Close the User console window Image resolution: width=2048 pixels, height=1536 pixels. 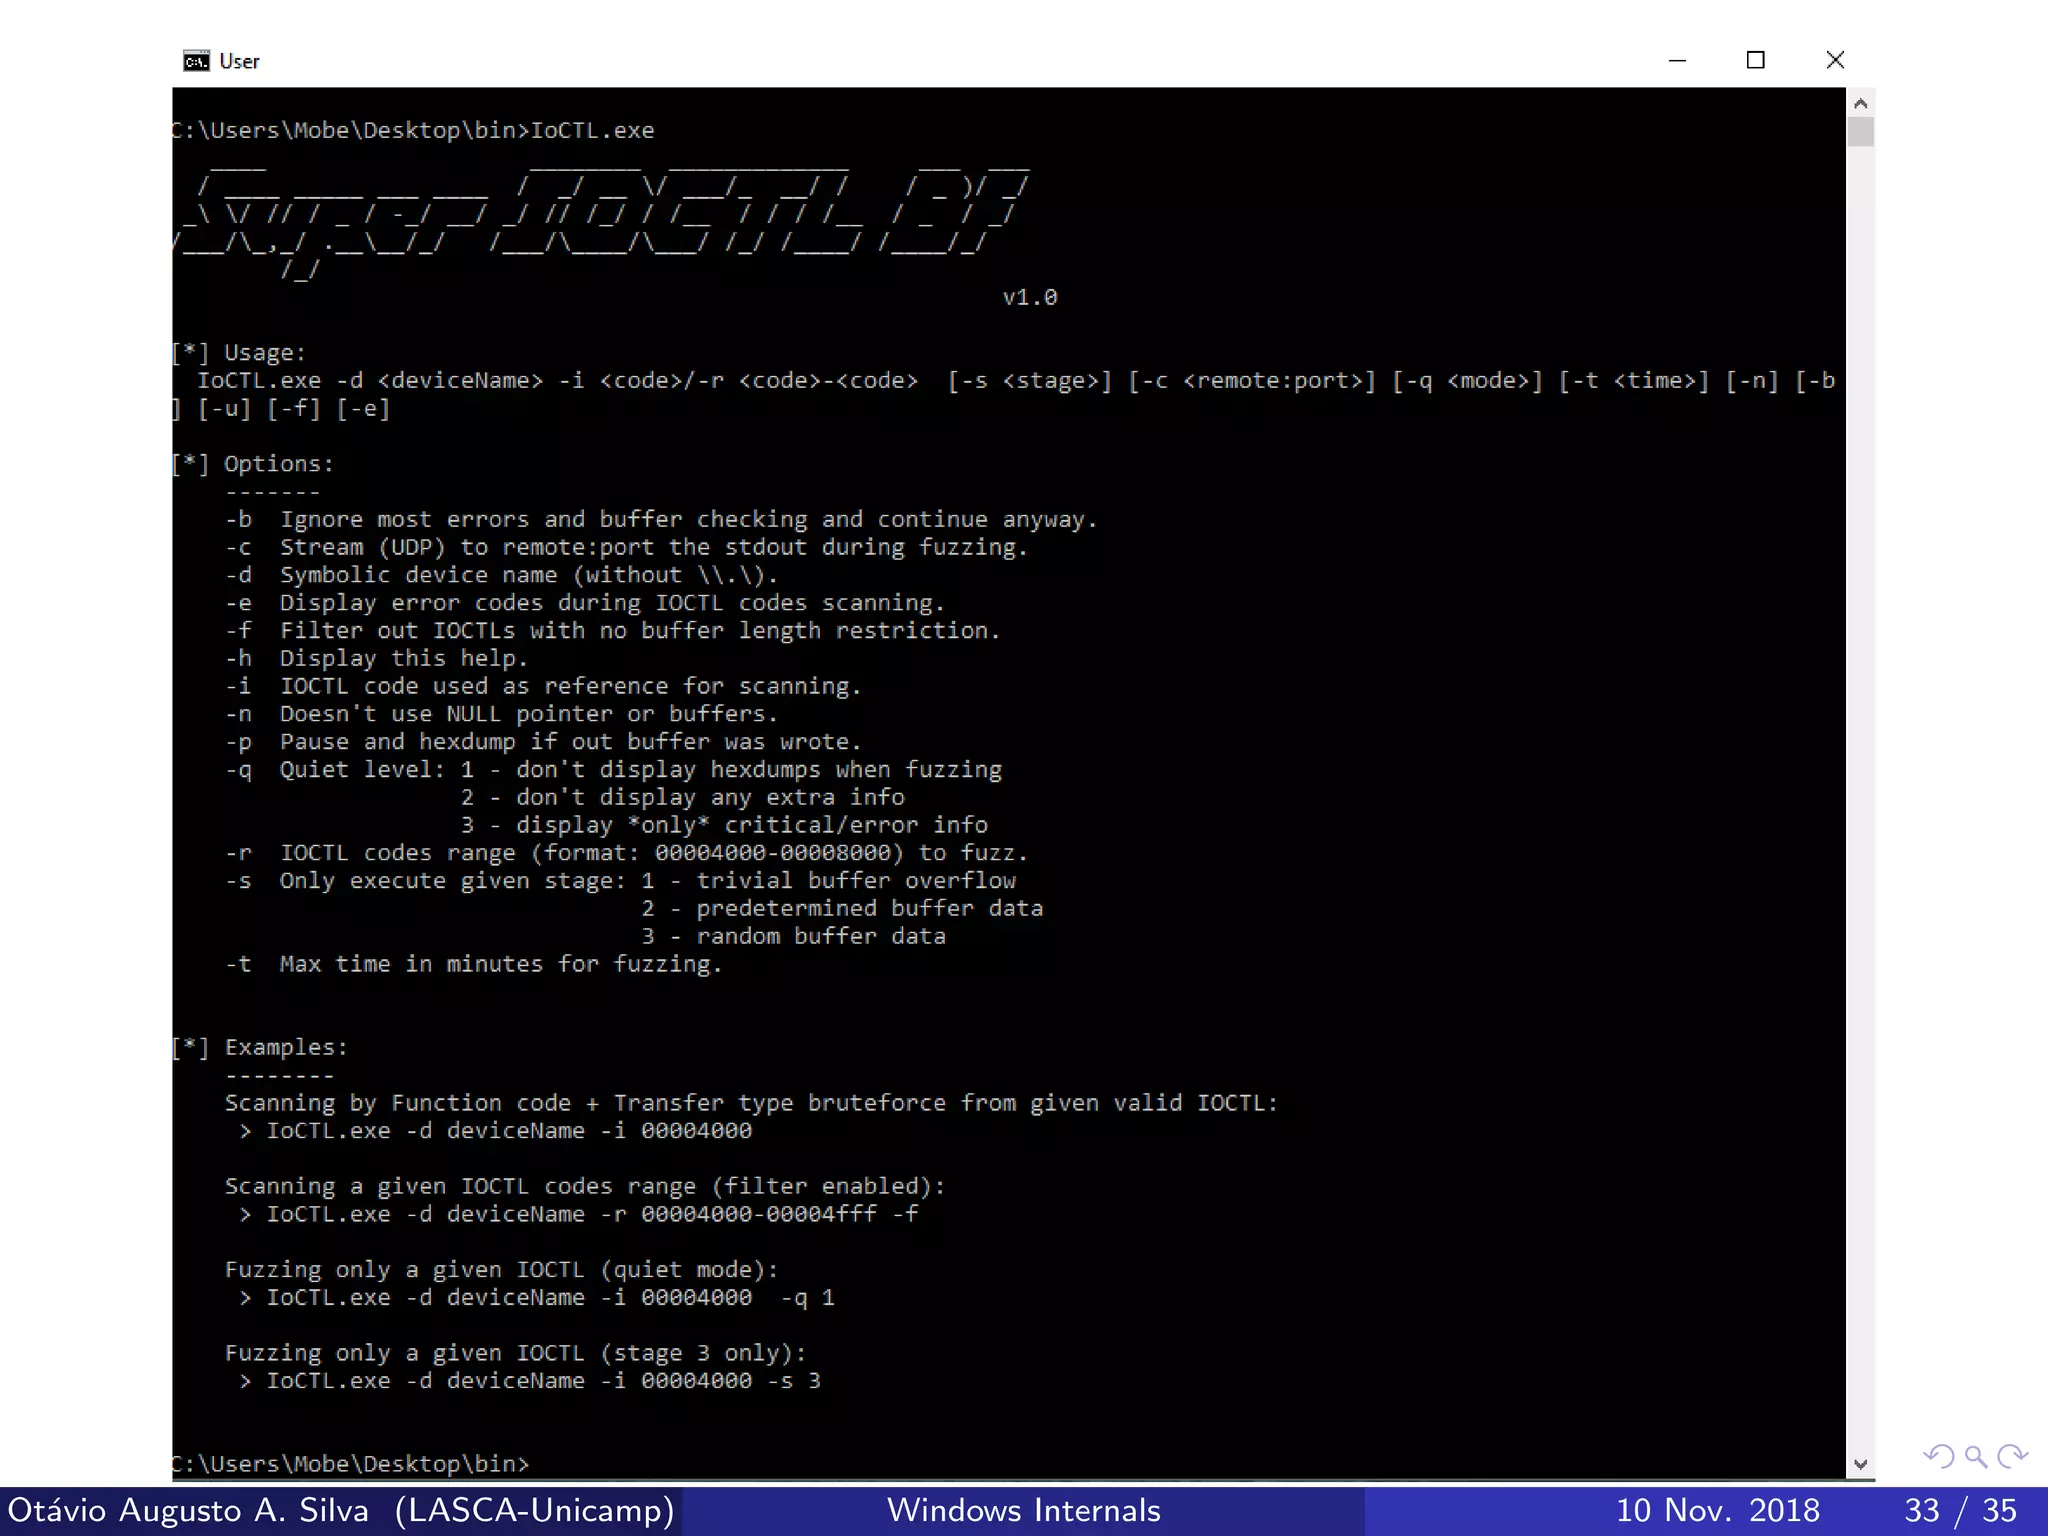[x=1834, y=61]
